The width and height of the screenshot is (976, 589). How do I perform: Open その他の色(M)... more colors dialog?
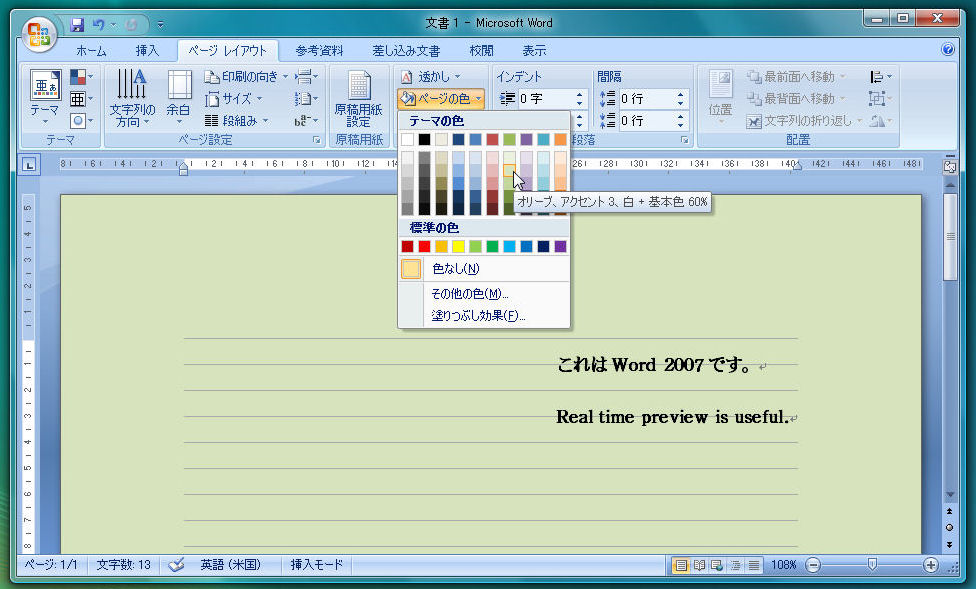(x=484, y=293)
